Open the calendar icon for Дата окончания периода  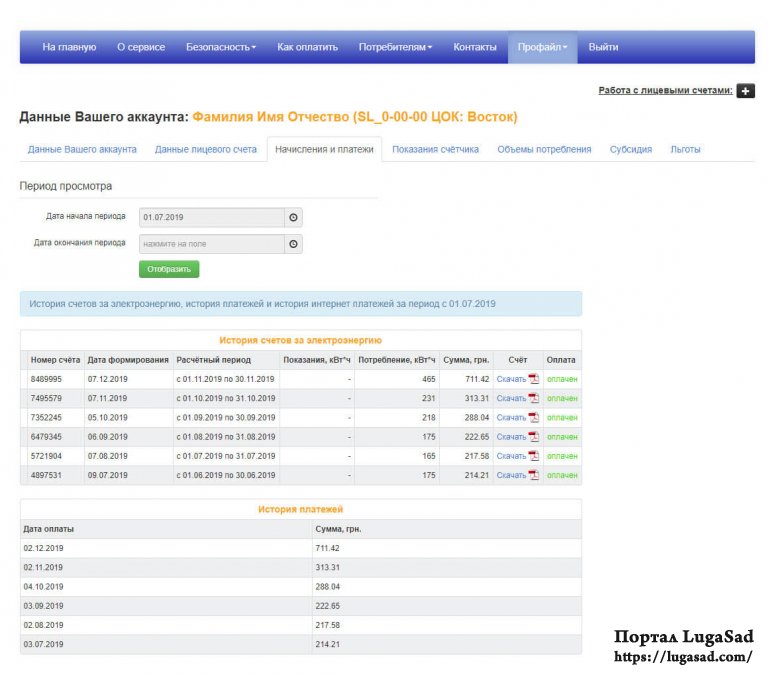(x=293, y=244)
